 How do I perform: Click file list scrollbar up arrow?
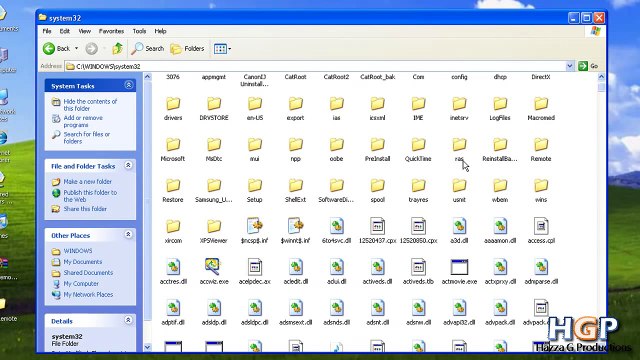pyautogui.click(x=601, y=77)
